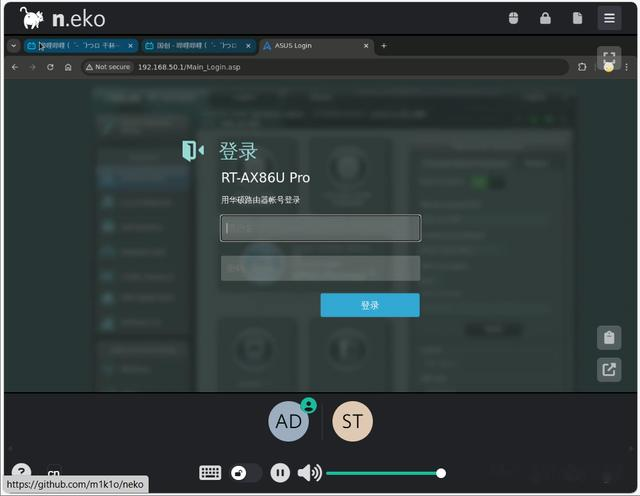Open the browser extensions puzzle icon

(x=582, y=67)
